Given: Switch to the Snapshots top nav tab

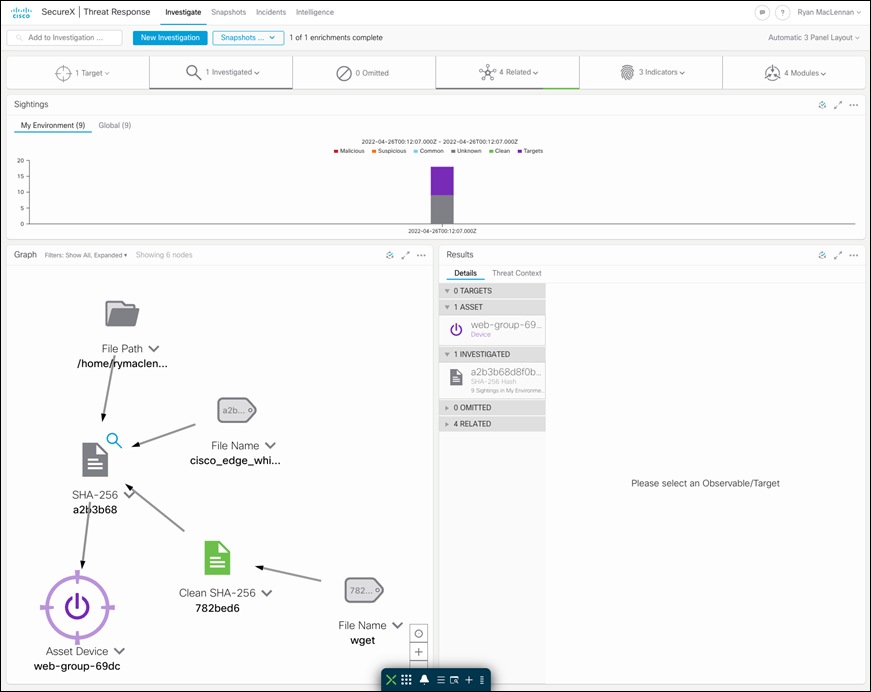Looking at the screenshot, I should (x=228, y=12).
